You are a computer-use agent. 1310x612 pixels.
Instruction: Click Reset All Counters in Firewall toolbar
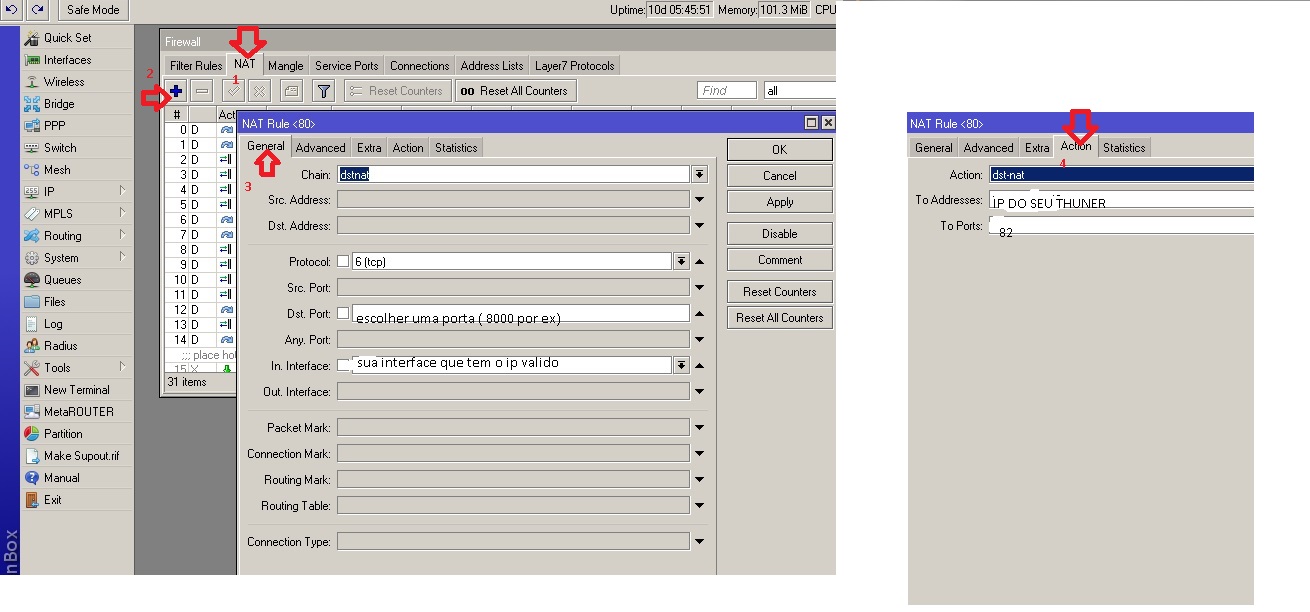point(515,90)
